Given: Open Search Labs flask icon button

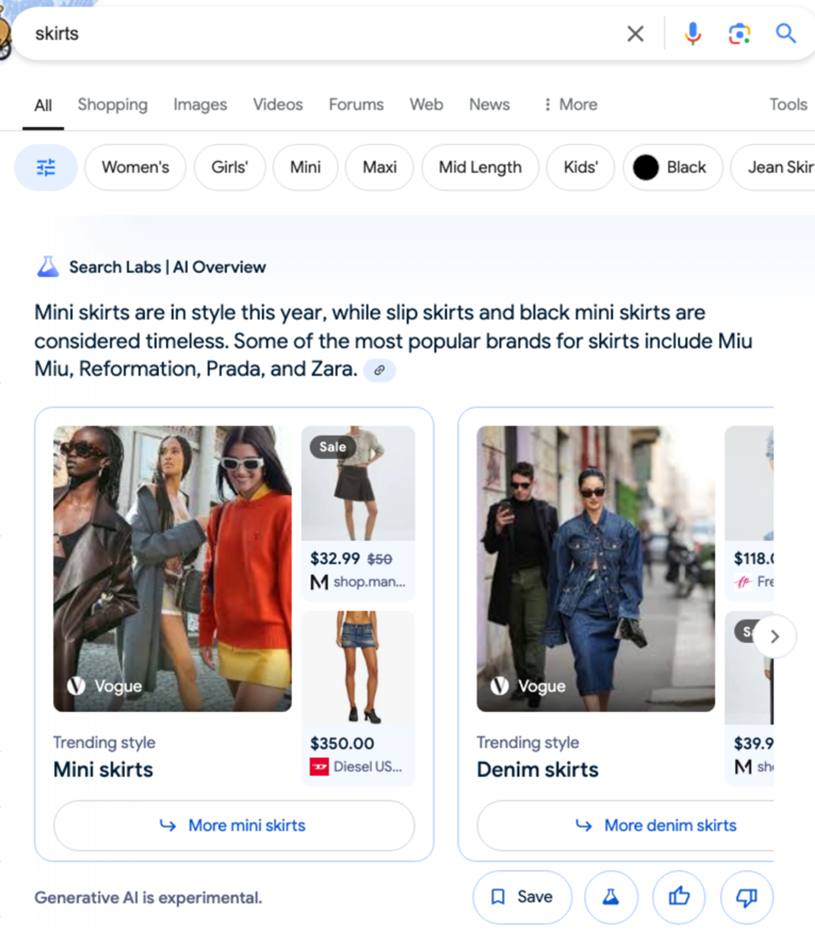Looking at the screenshot, I should 610,897.
